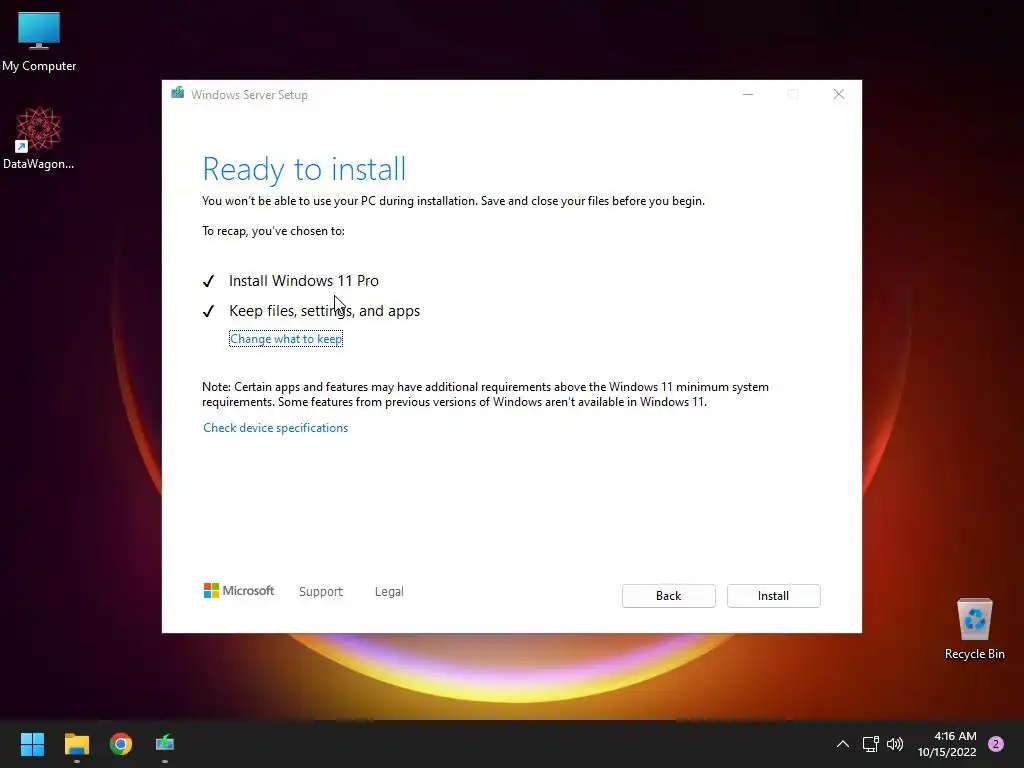Open the clock showing 4:16 AM
1024x768 pixels.
point(947,744)
